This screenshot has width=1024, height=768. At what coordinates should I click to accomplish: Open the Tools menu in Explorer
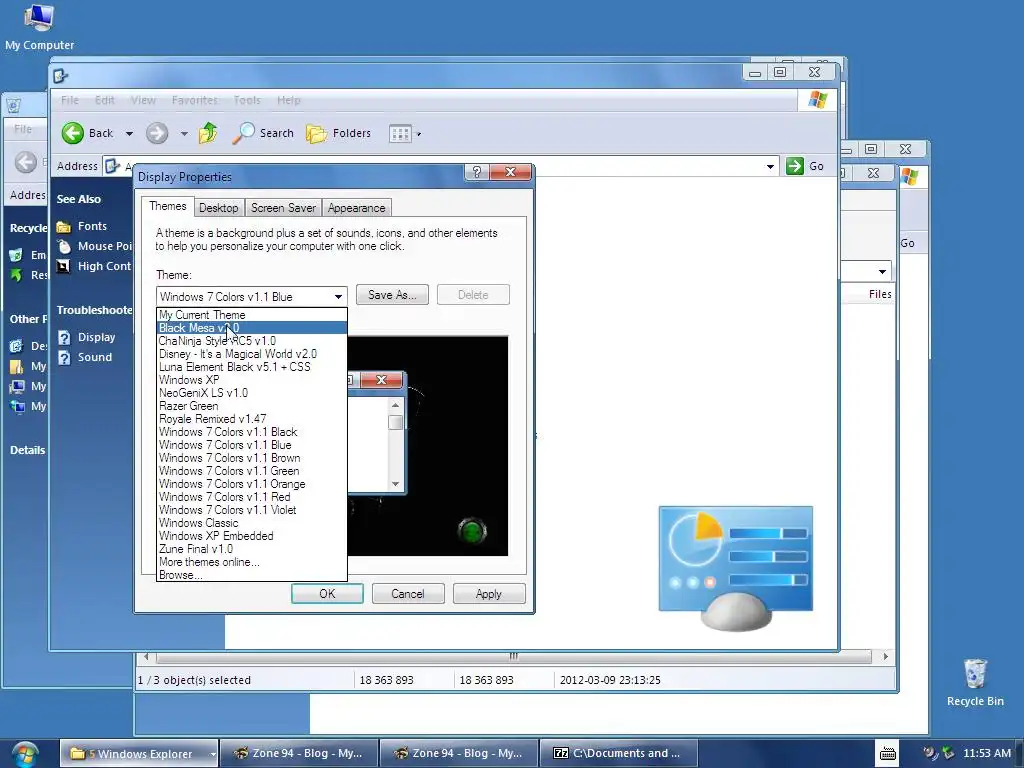coord(247,101)
